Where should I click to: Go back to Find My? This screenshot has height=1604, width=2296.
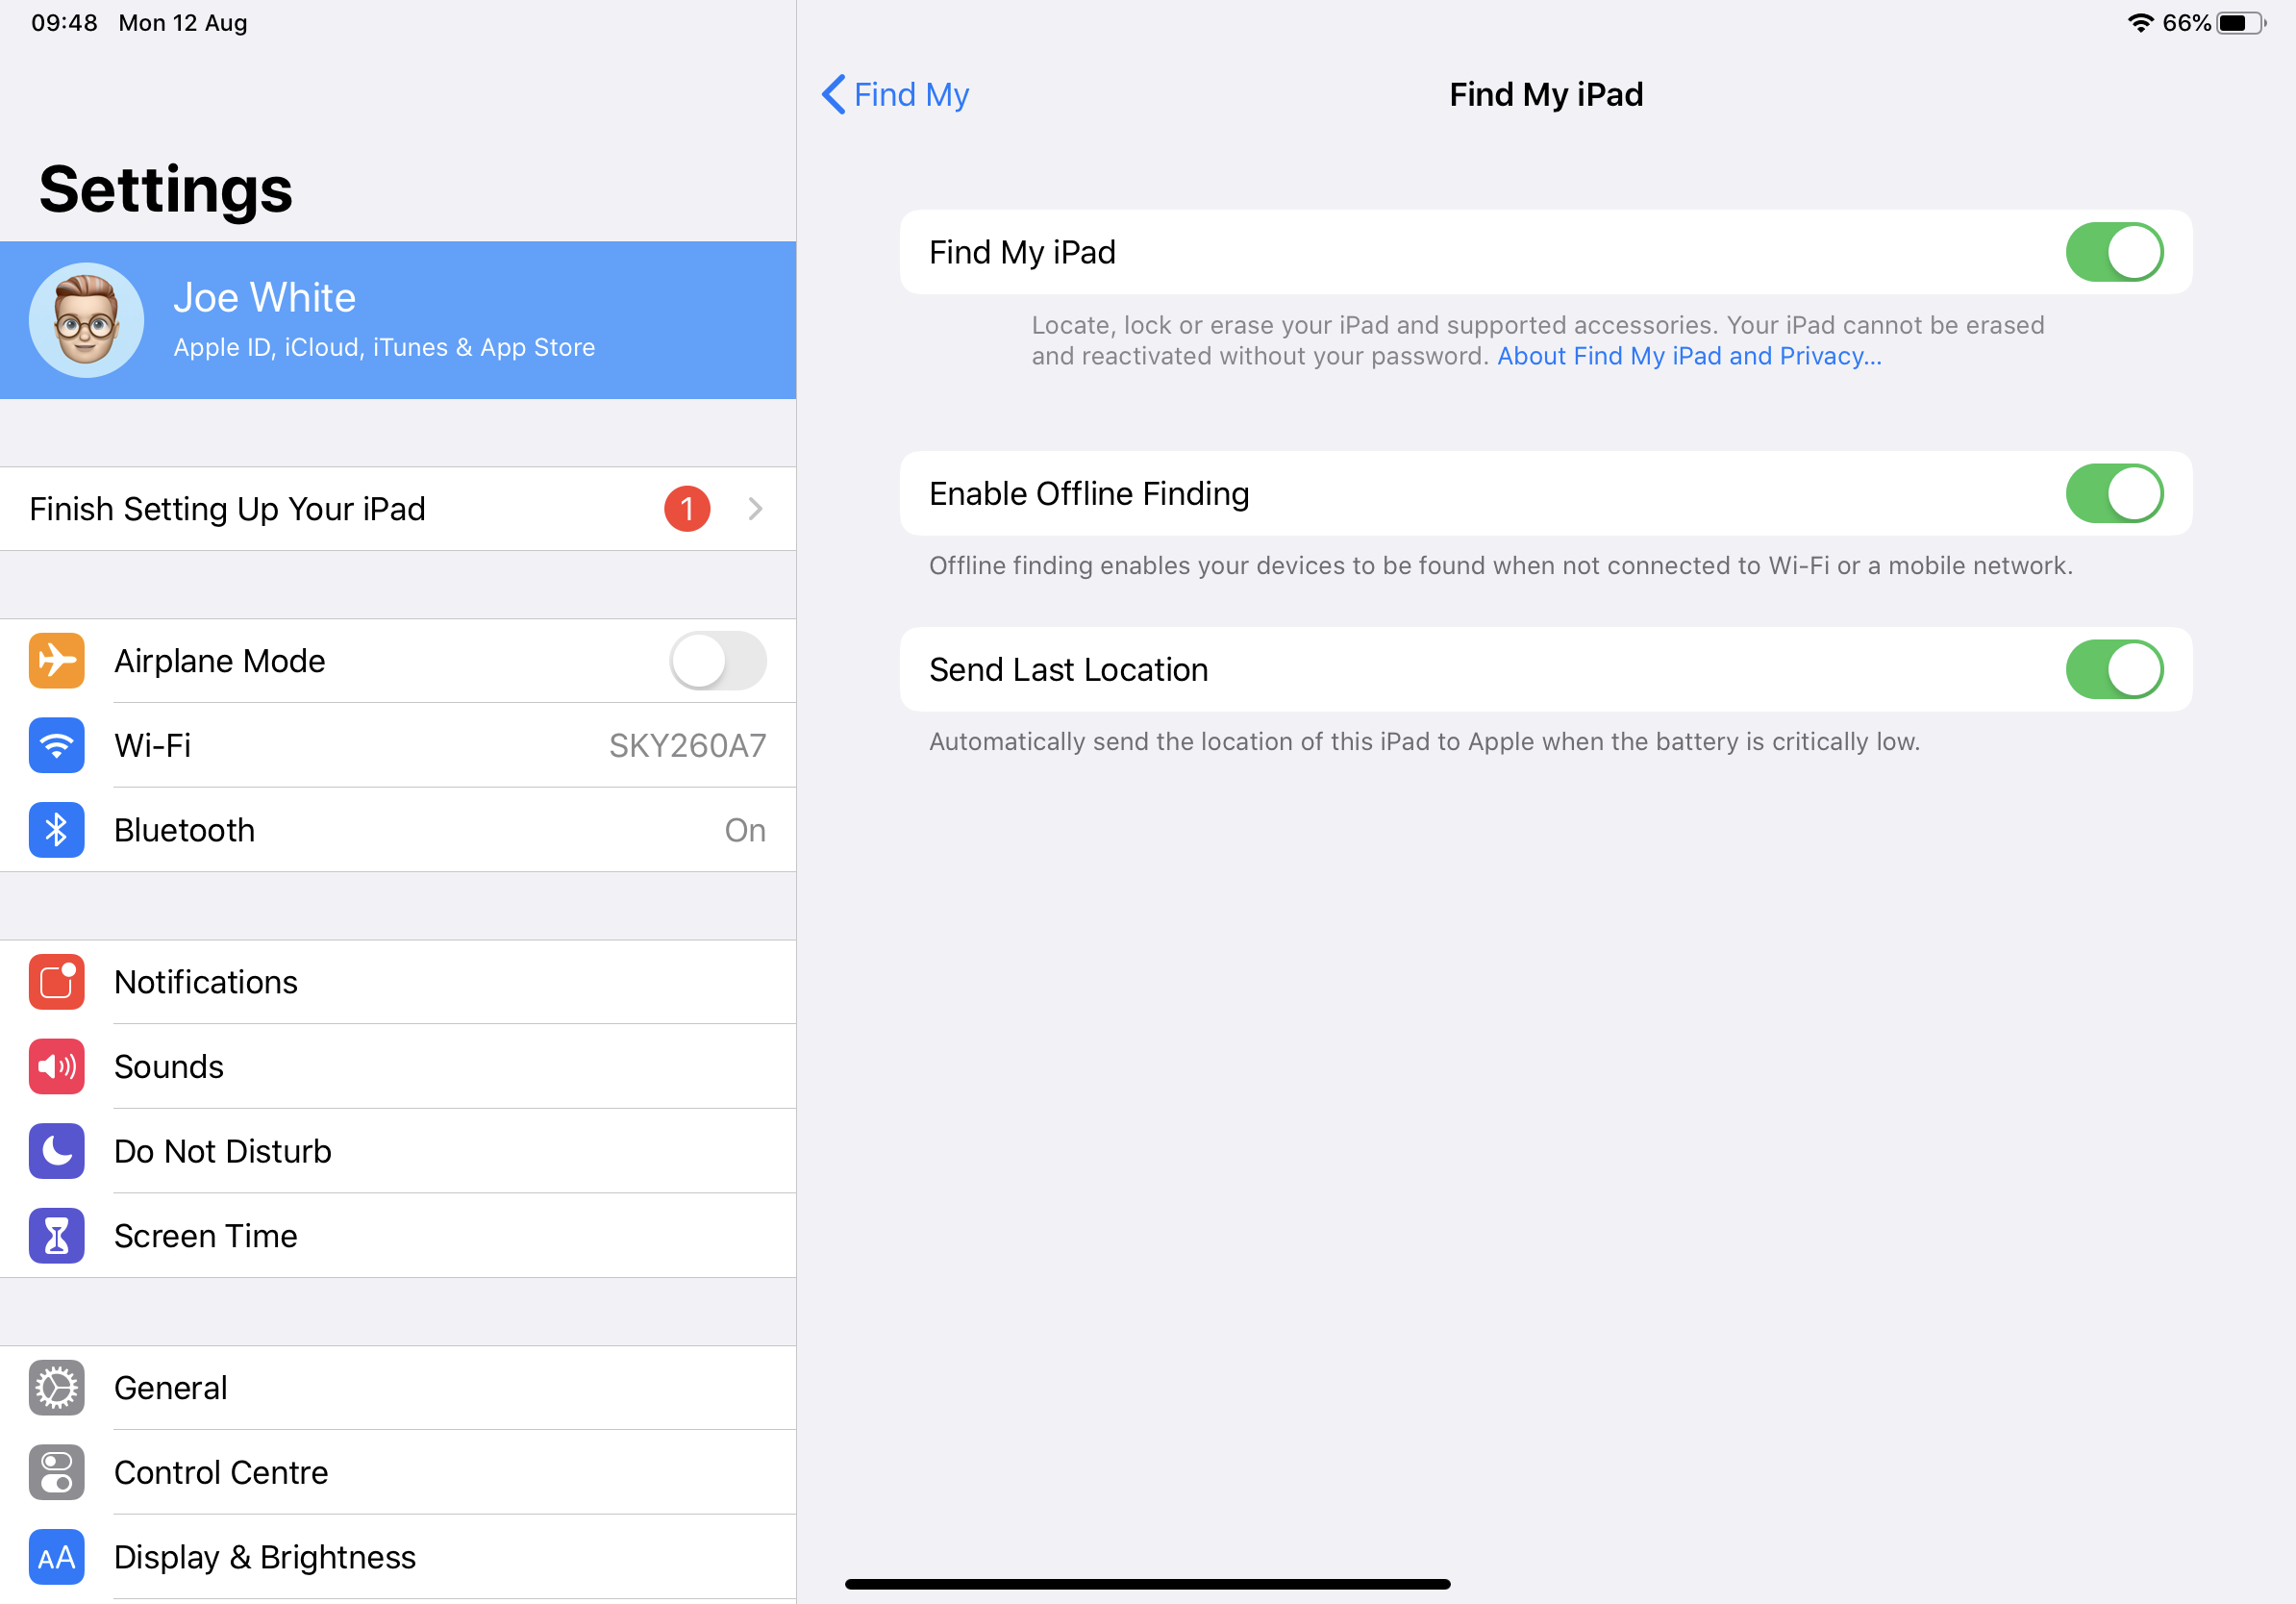coord(895,94)
